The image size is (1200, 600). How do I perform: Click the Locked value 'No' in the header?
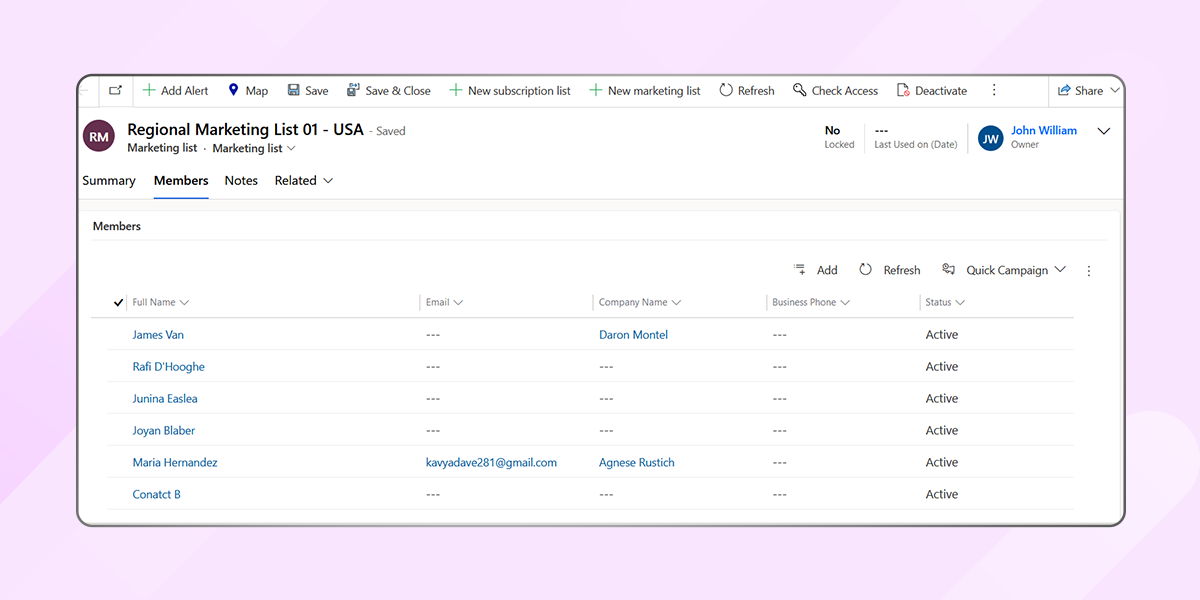[832, 130]
